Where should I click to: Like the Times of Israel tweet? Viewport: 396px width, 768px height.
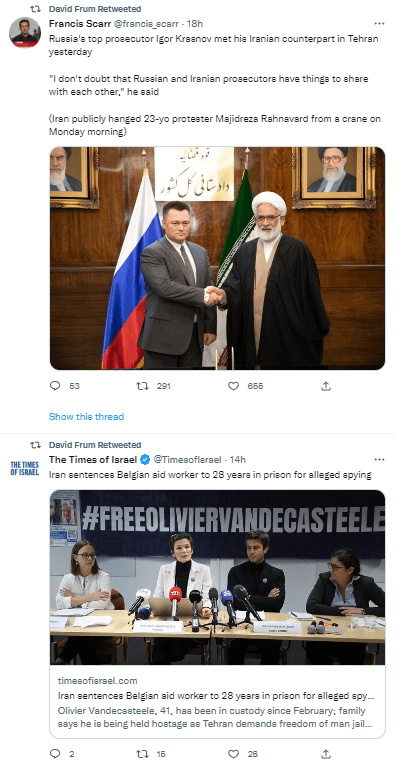coord(233,754)
